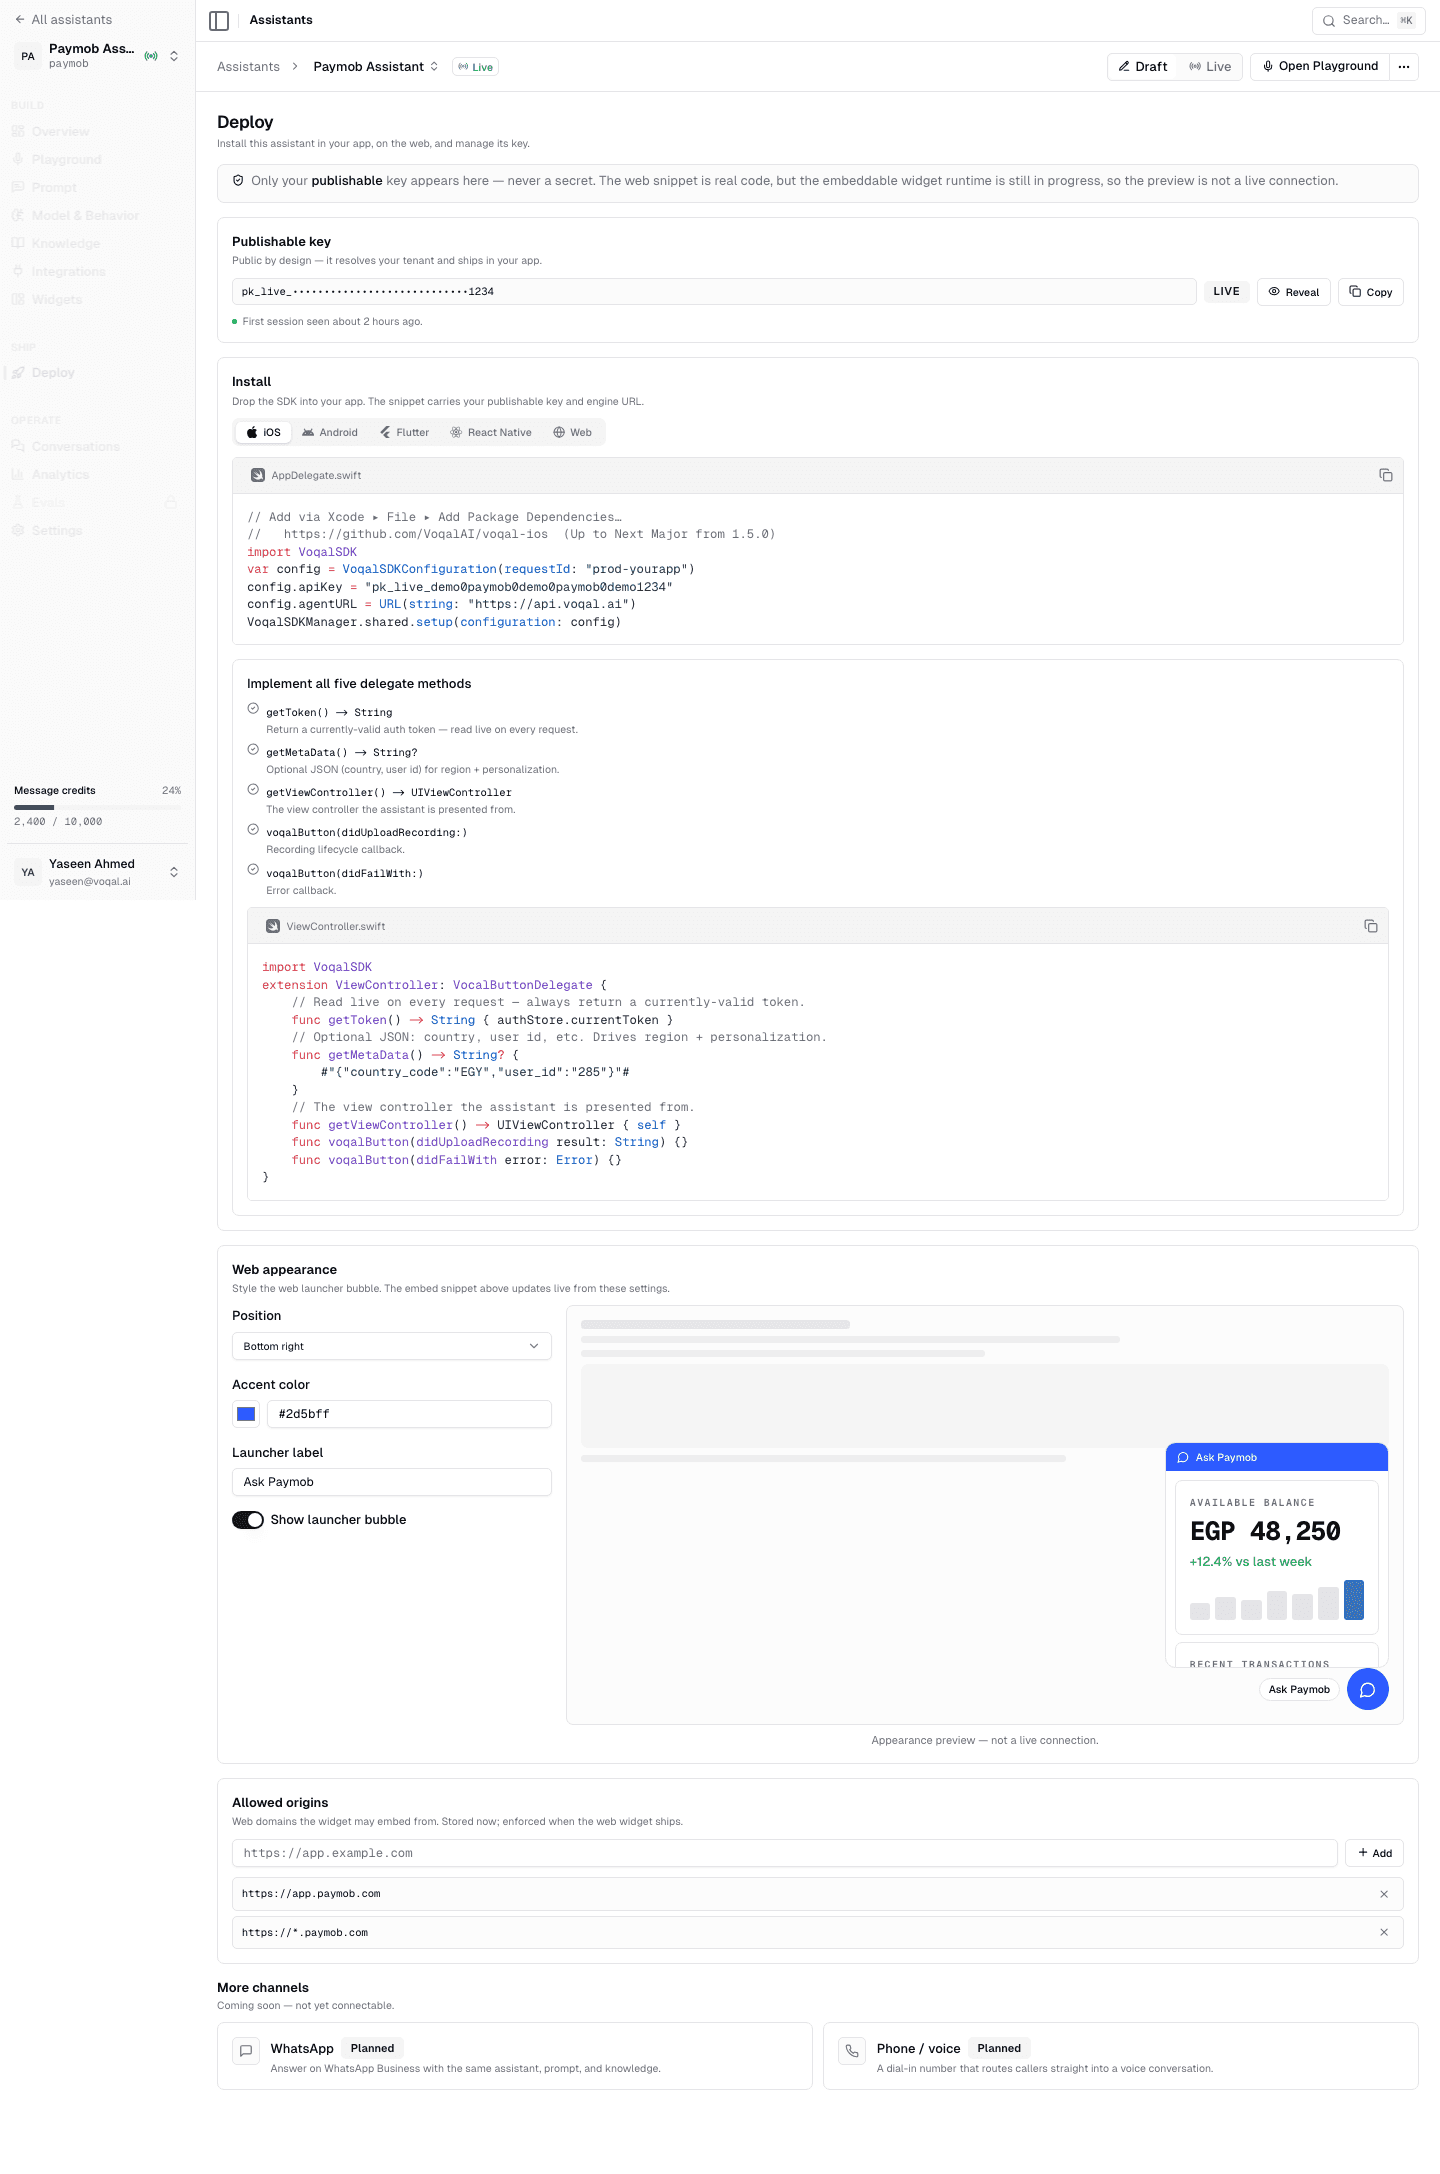Click the Deploy rocket icon in sidebar
Viewport: 1440px width, 2174px height.
pyautogui.click(x=18, y=372)
